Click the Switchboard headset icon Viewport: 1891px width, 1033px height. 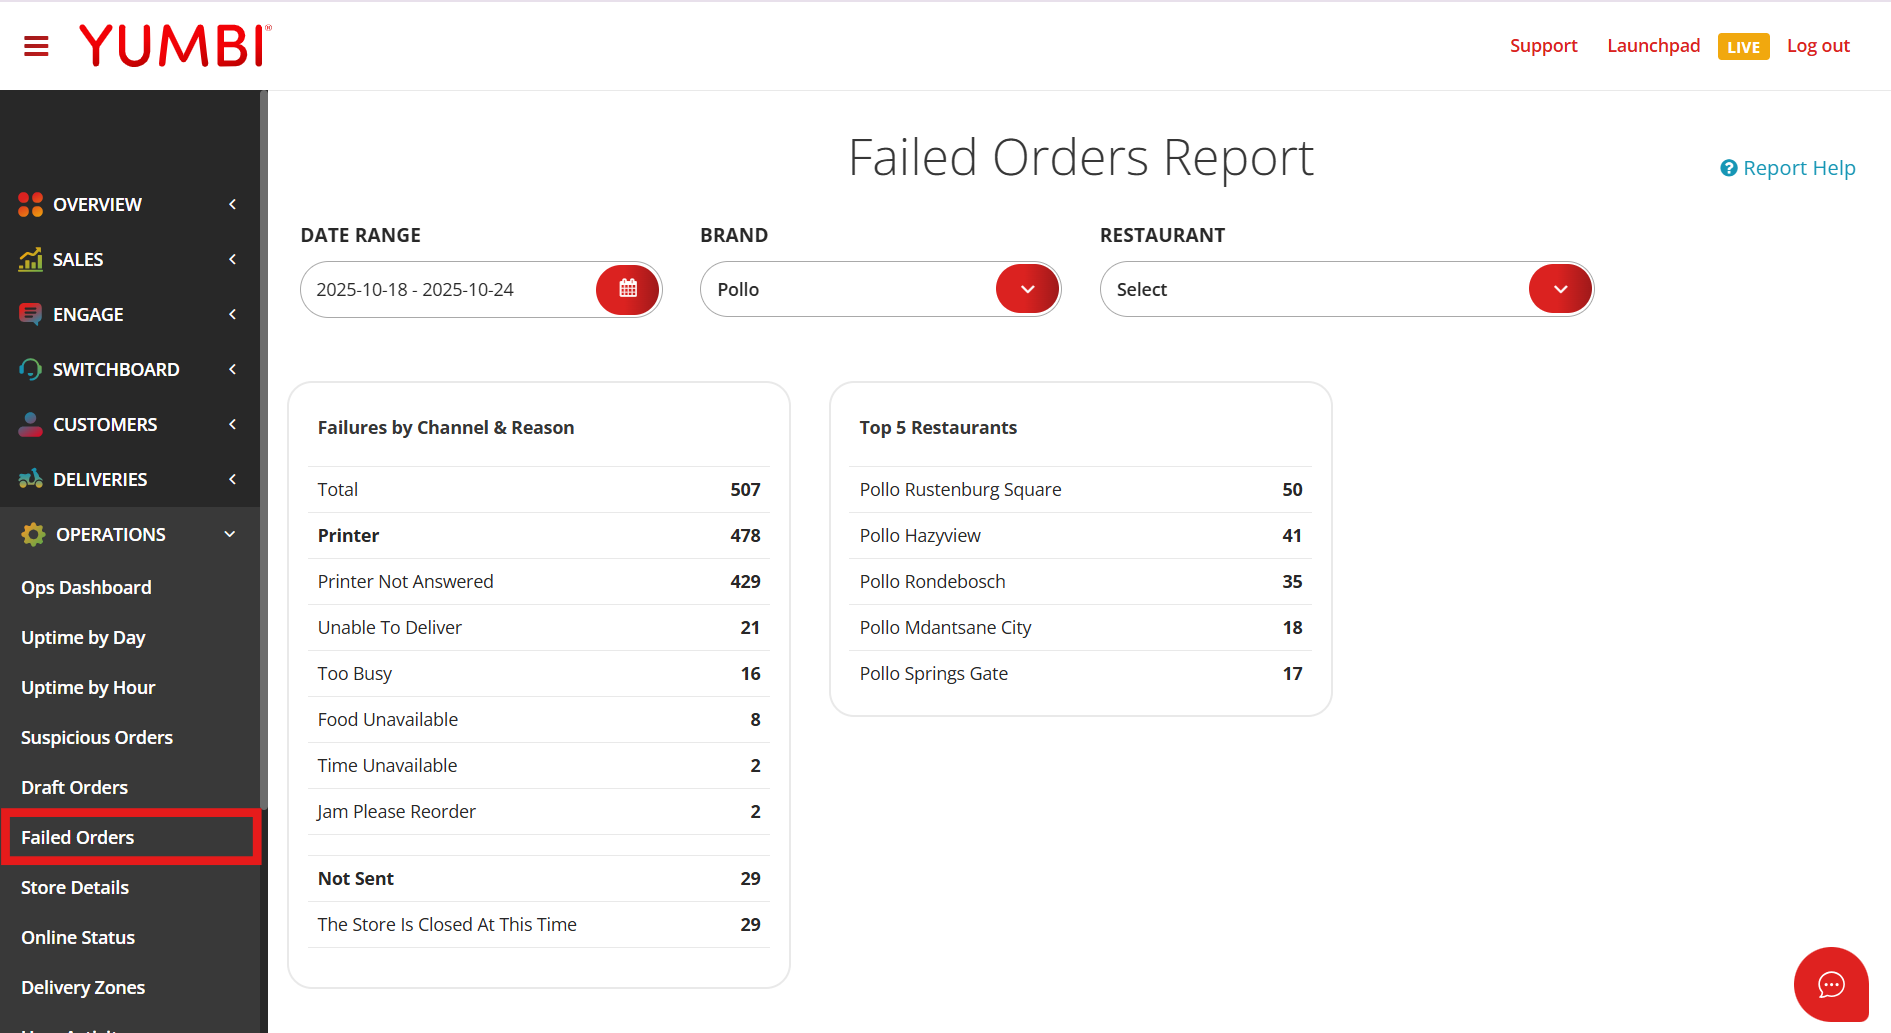(x=31, y=369)
